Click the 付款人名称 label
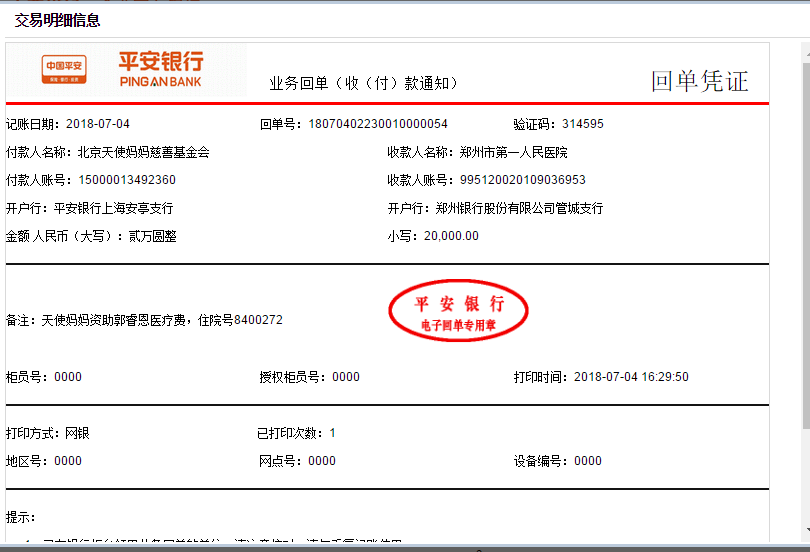Screen dimensions: 810x552 tap(39, 152)
